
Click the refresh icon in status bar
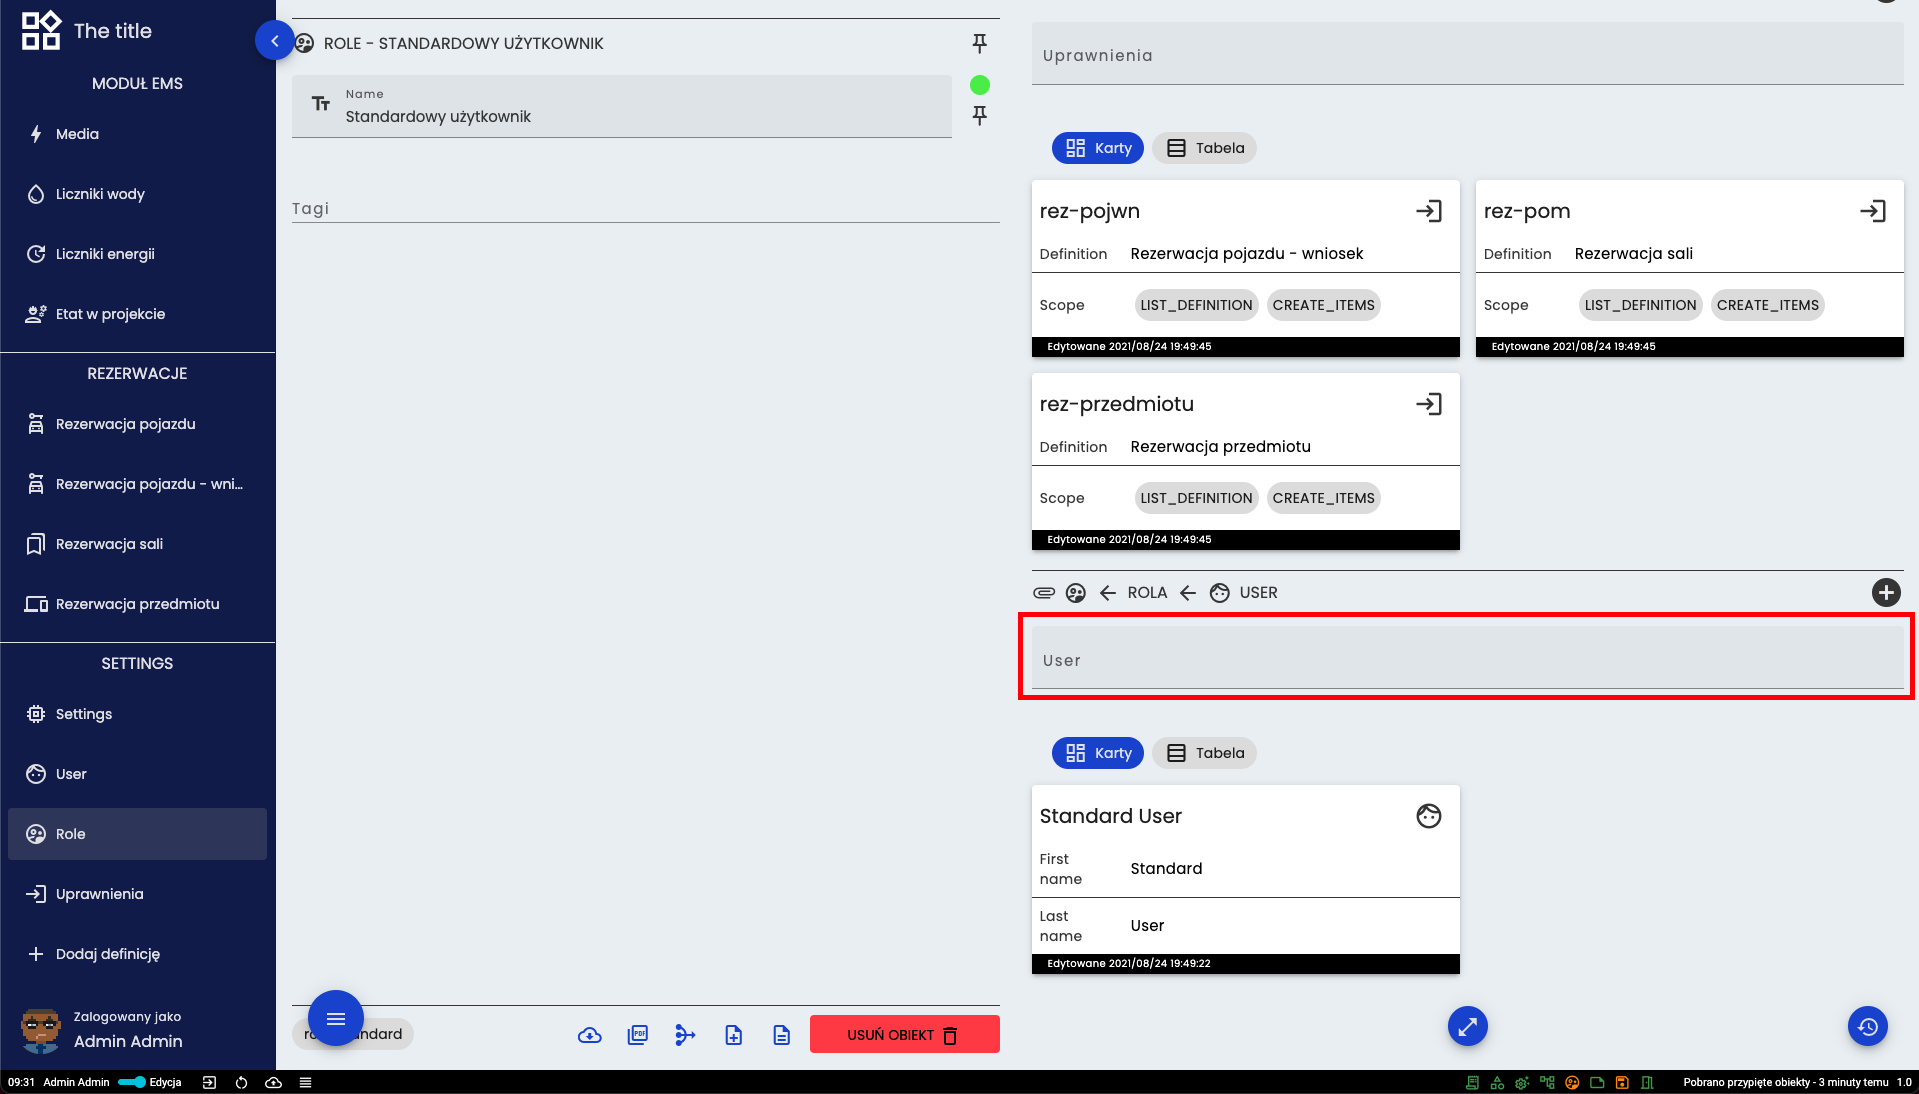pos(241,1082)
